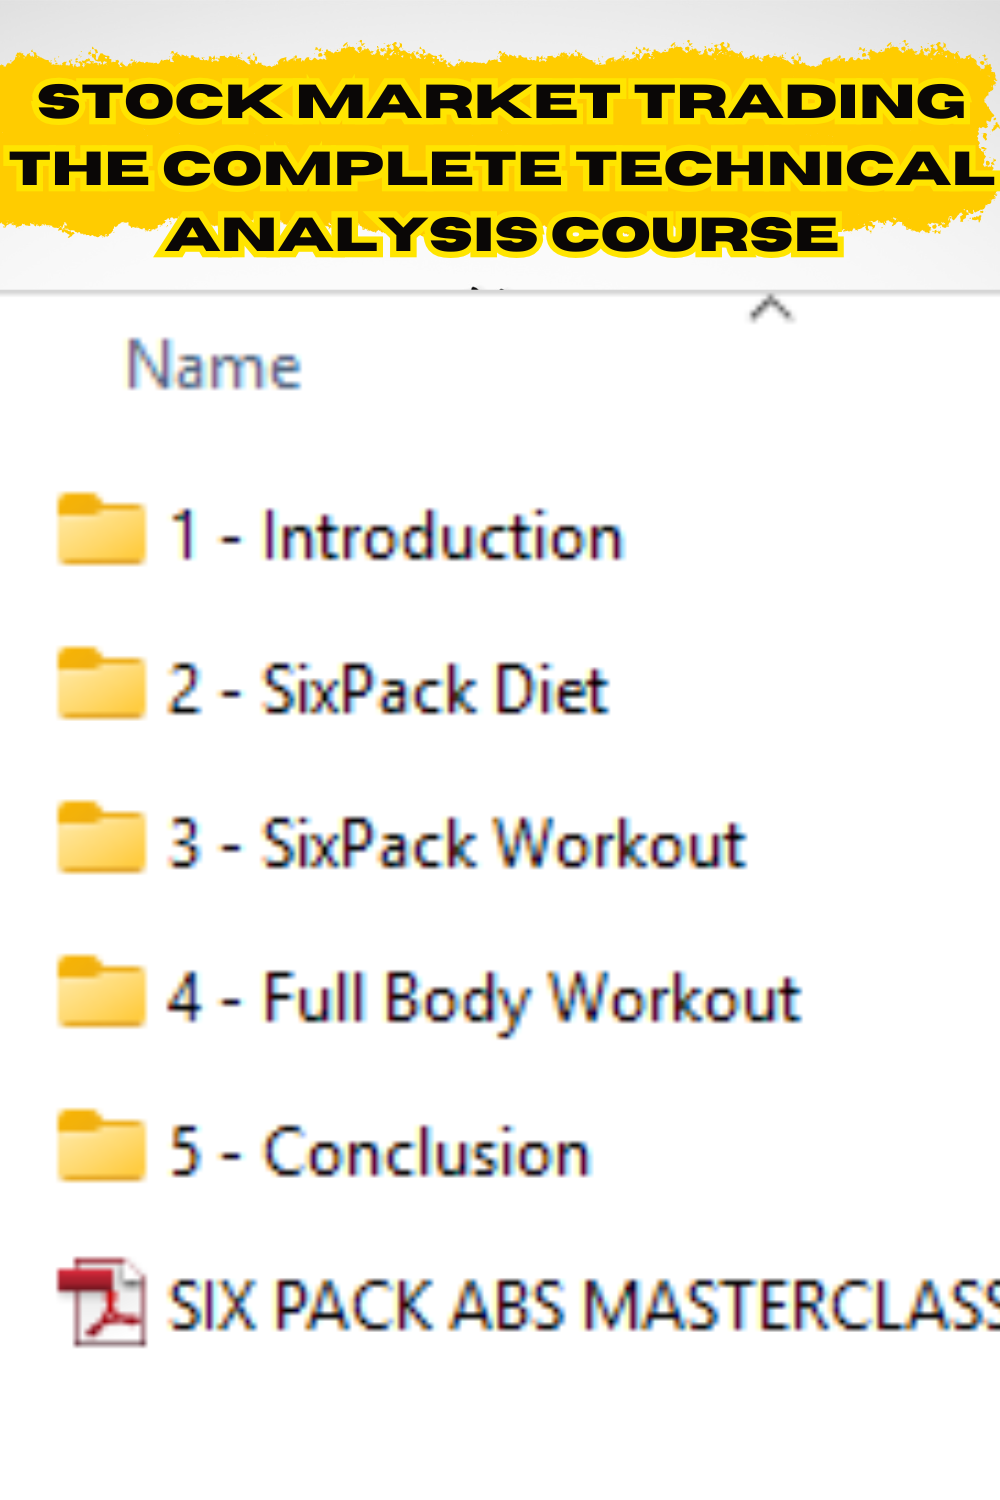Image resolution: width=1000 pixels, height=1500 pixels.
Task: Click the 5 - Conclusion folder icon
Action: (x=101, y=1146)
